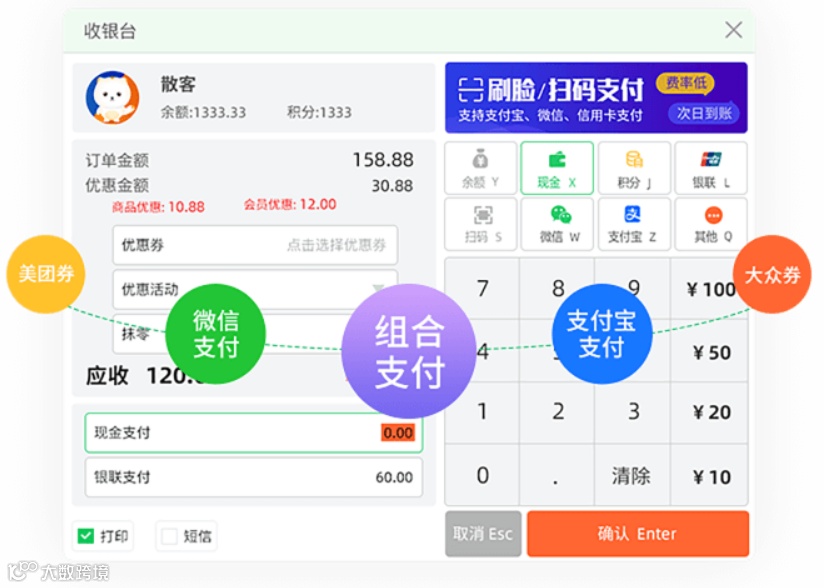
Task: Tap the decimal point key
Action: pos(558,475)
